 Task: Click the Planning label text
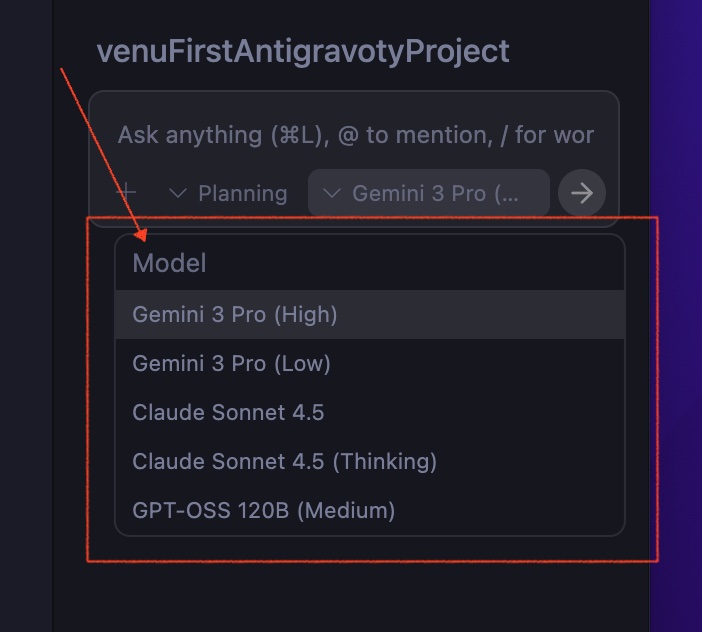(242, 193)
